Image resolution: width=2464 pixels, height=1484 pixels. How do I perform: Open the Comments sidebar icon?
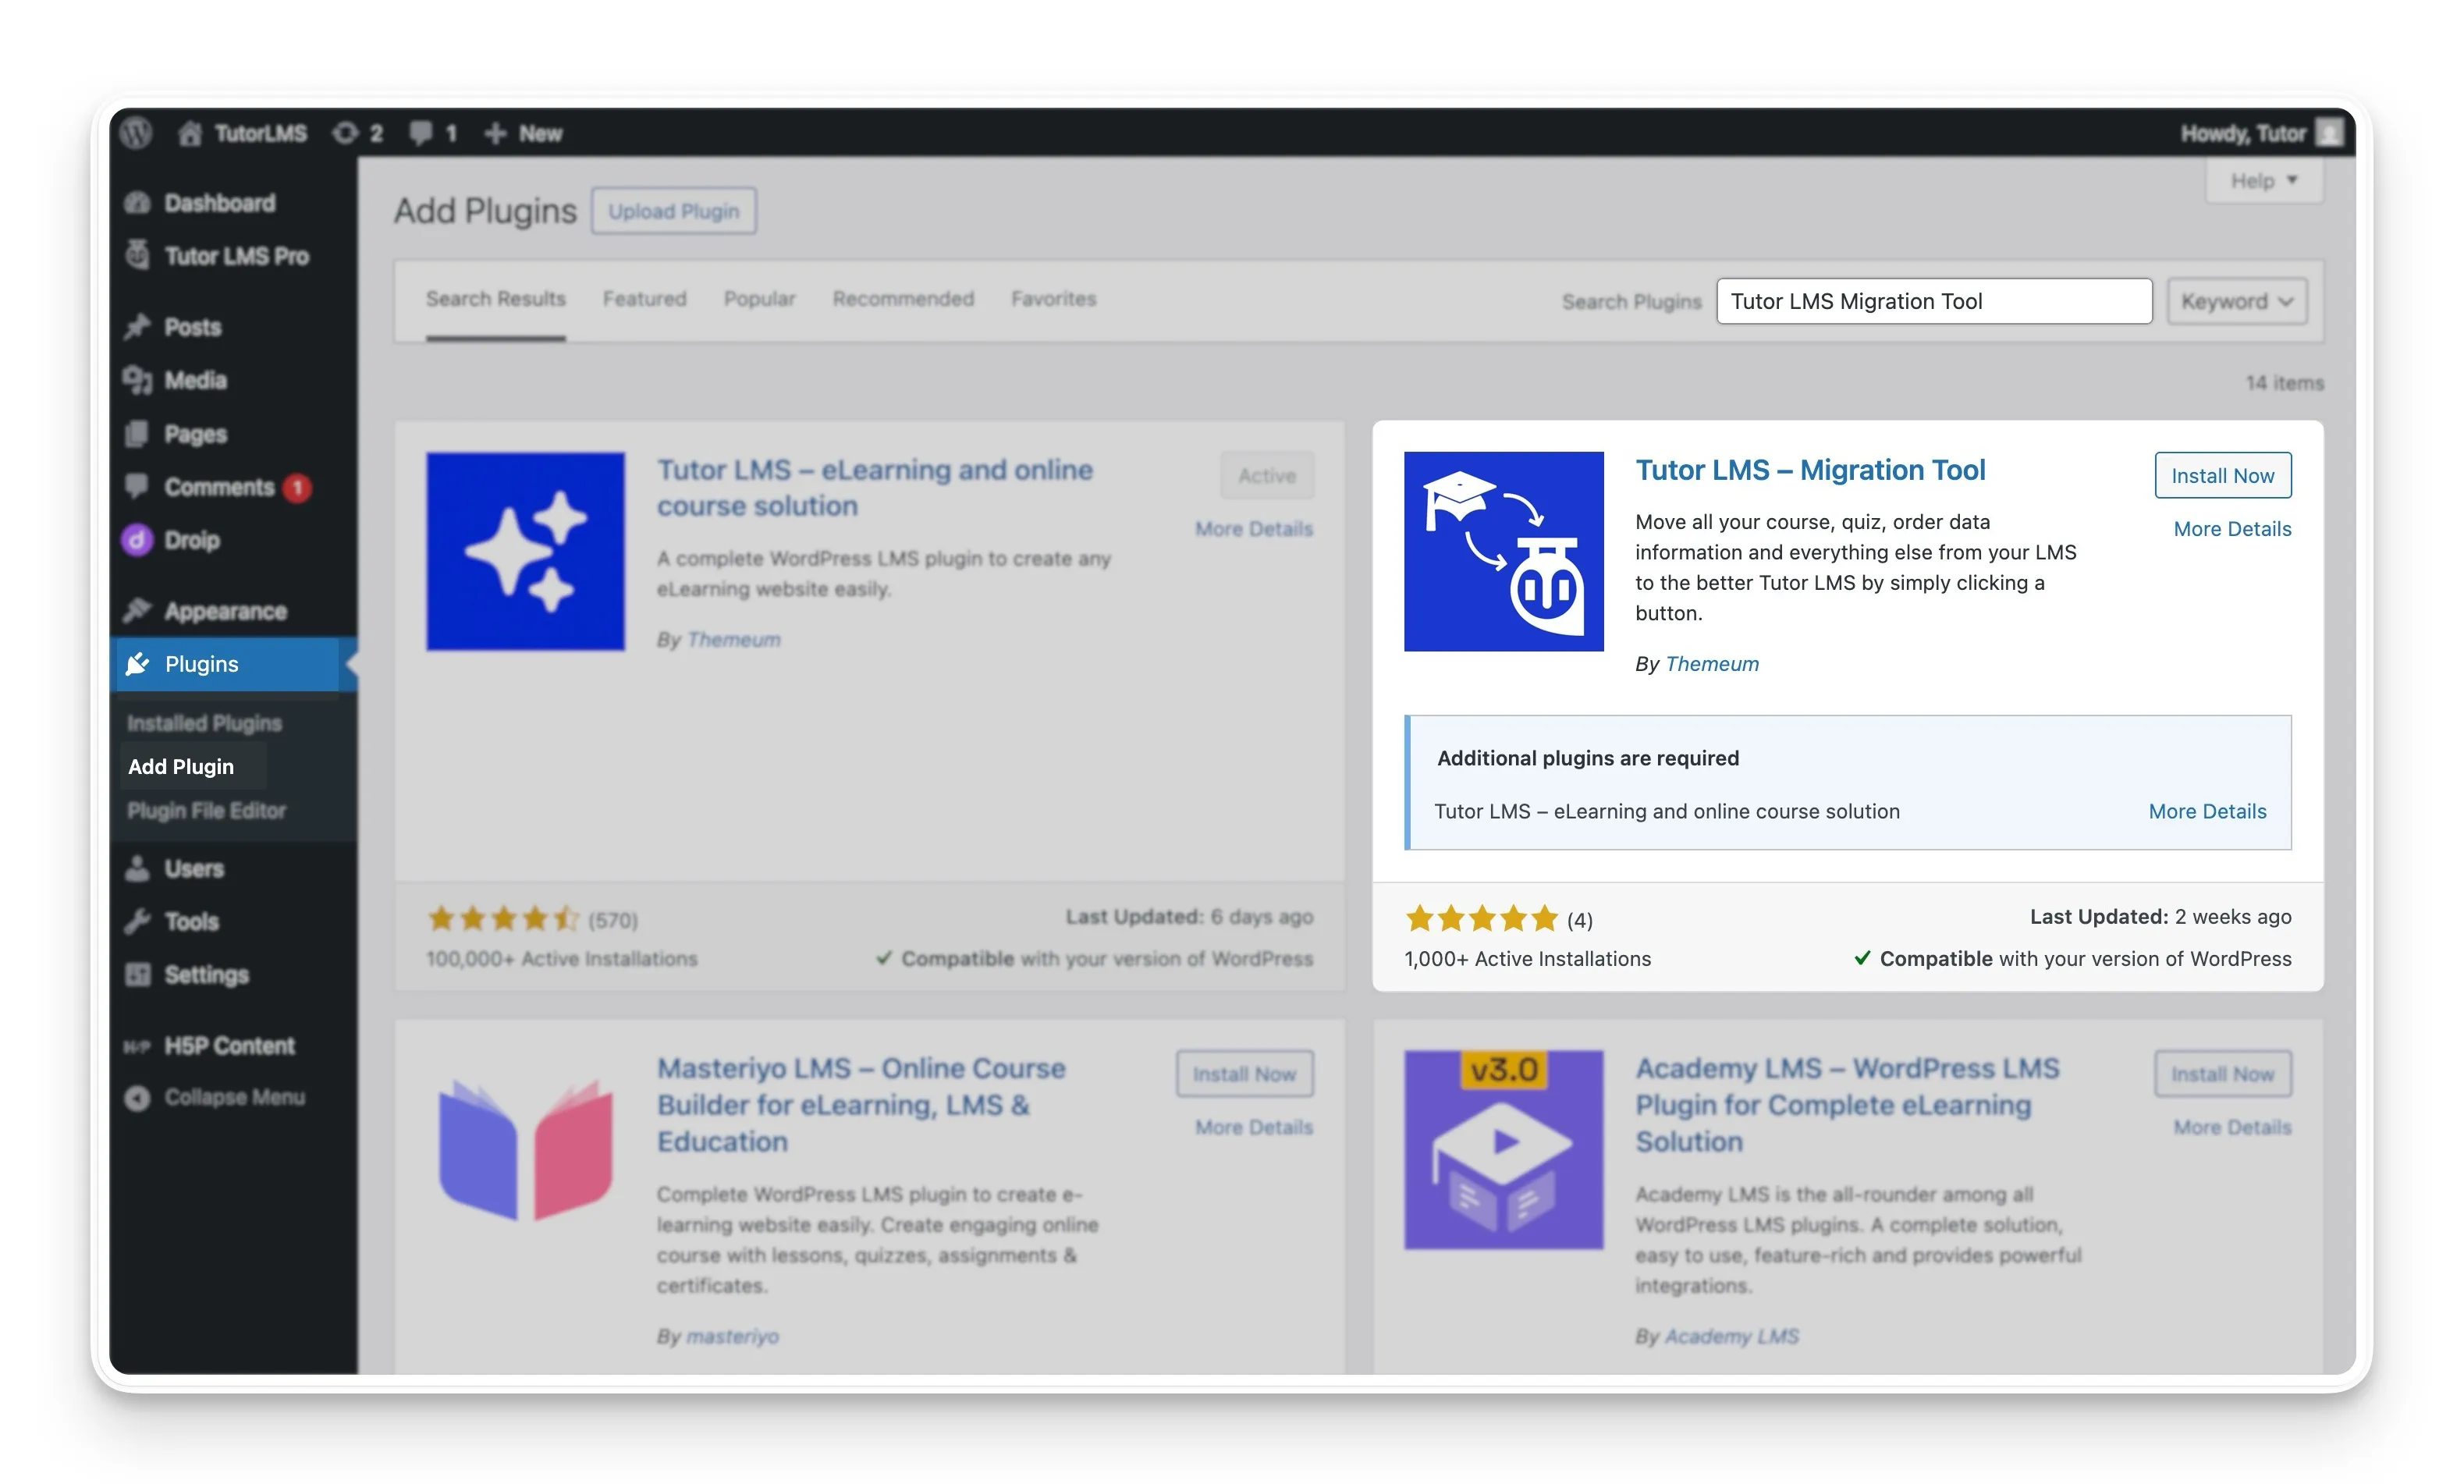point(137,486)
